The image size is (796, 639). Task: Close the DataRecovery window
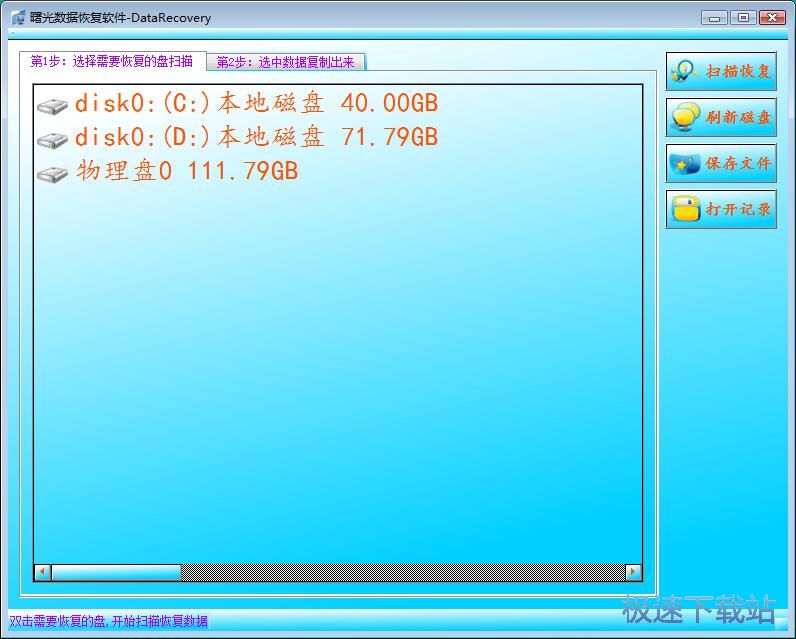[x=772, y=18]
